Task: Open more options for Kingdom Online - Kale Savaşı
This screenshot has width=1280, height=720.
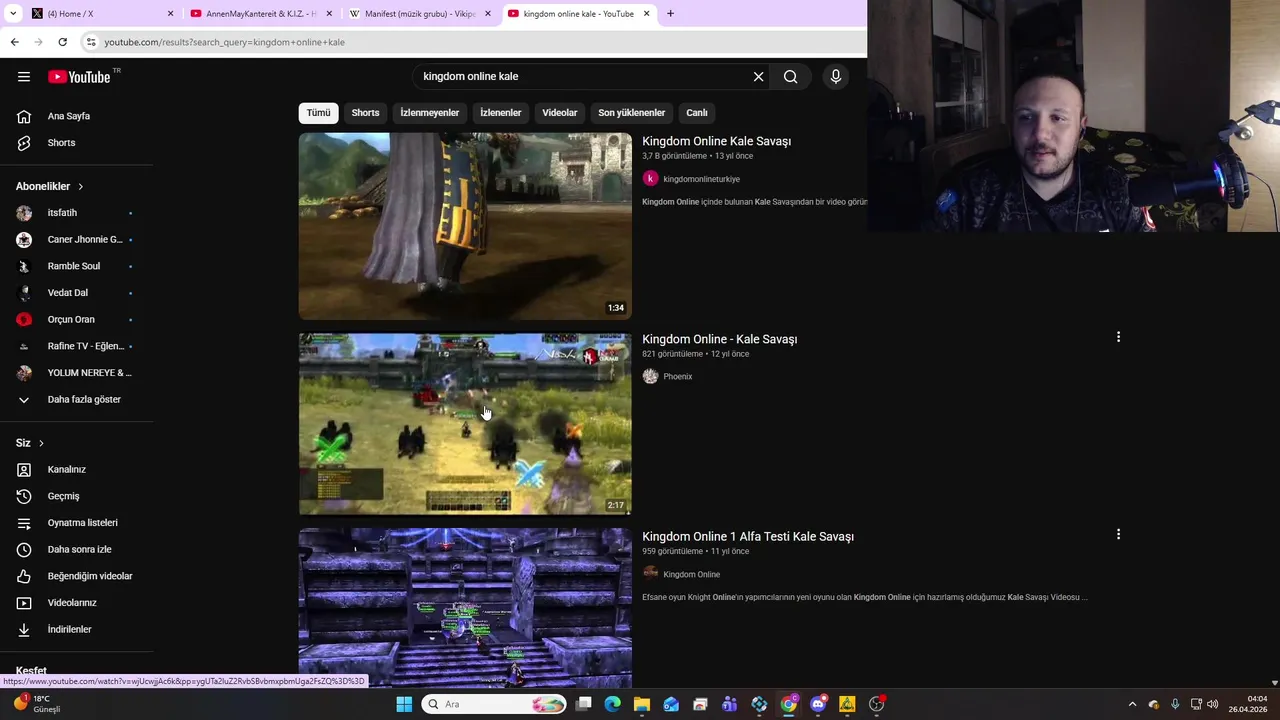Action: pyautogui.click(x=1118, y=337)
